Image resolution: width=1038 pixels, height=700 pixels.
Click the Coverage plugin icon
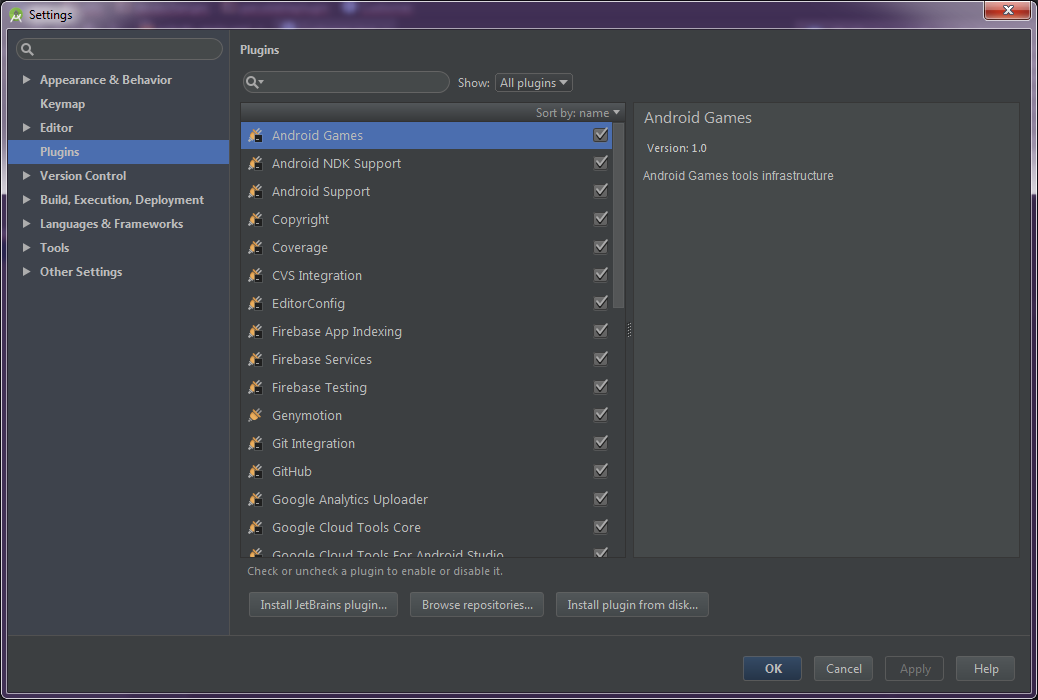256,247
